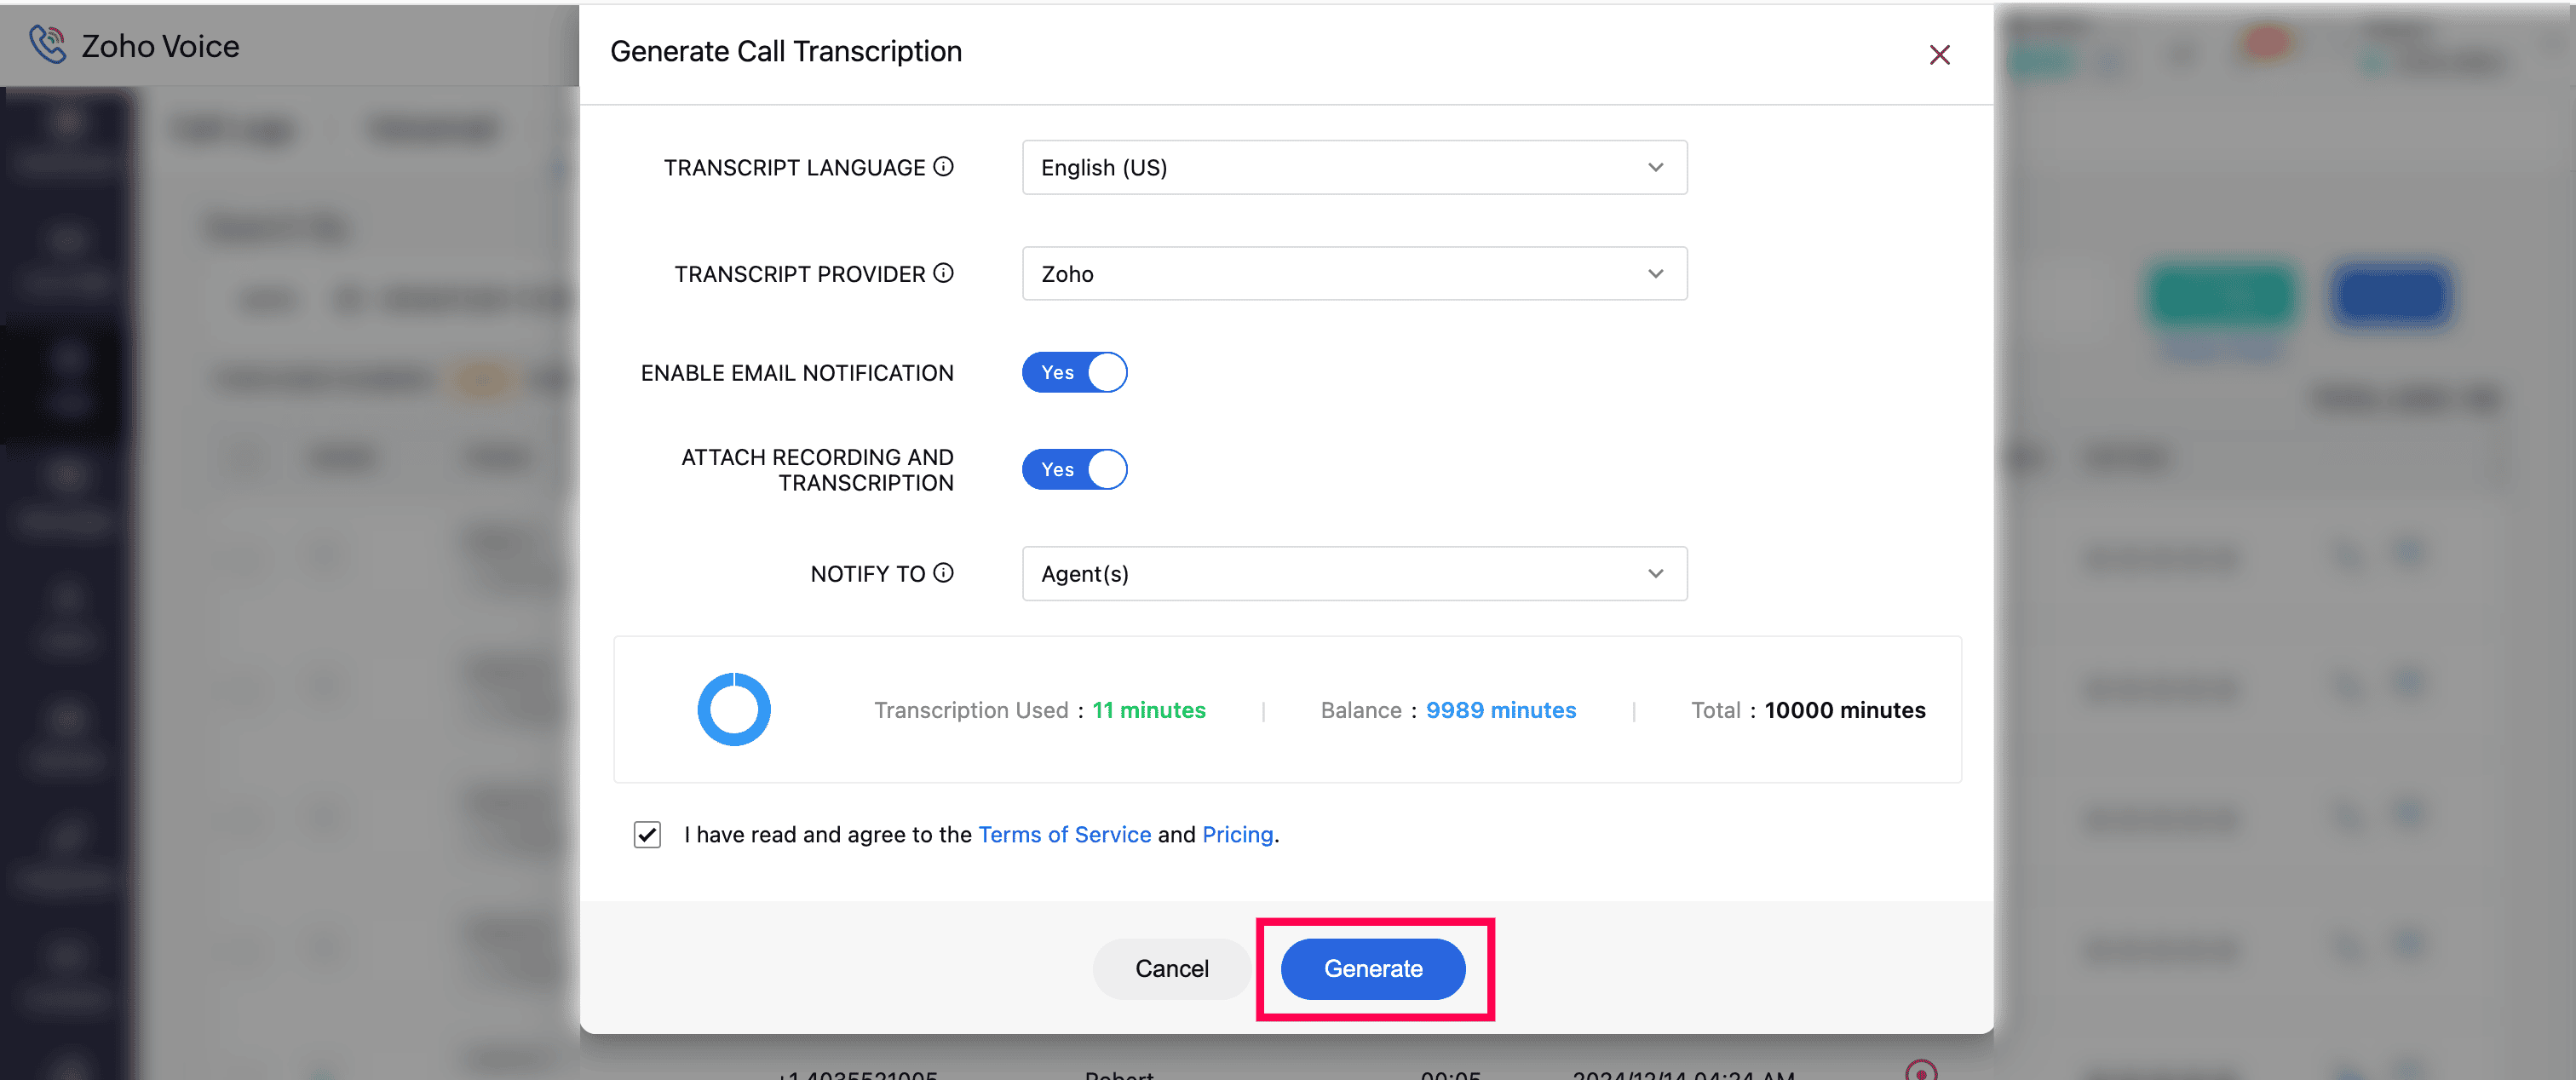The image size is (2576, 1080).
Task: Open the Notify To dropdown
Action: coord(1354,573)
